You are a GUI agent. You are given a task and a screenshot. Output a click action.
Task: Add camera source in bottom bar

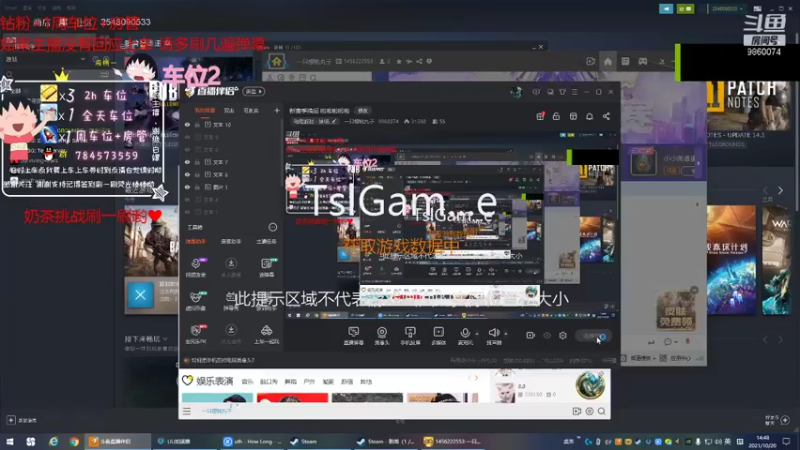click(382, 335)
